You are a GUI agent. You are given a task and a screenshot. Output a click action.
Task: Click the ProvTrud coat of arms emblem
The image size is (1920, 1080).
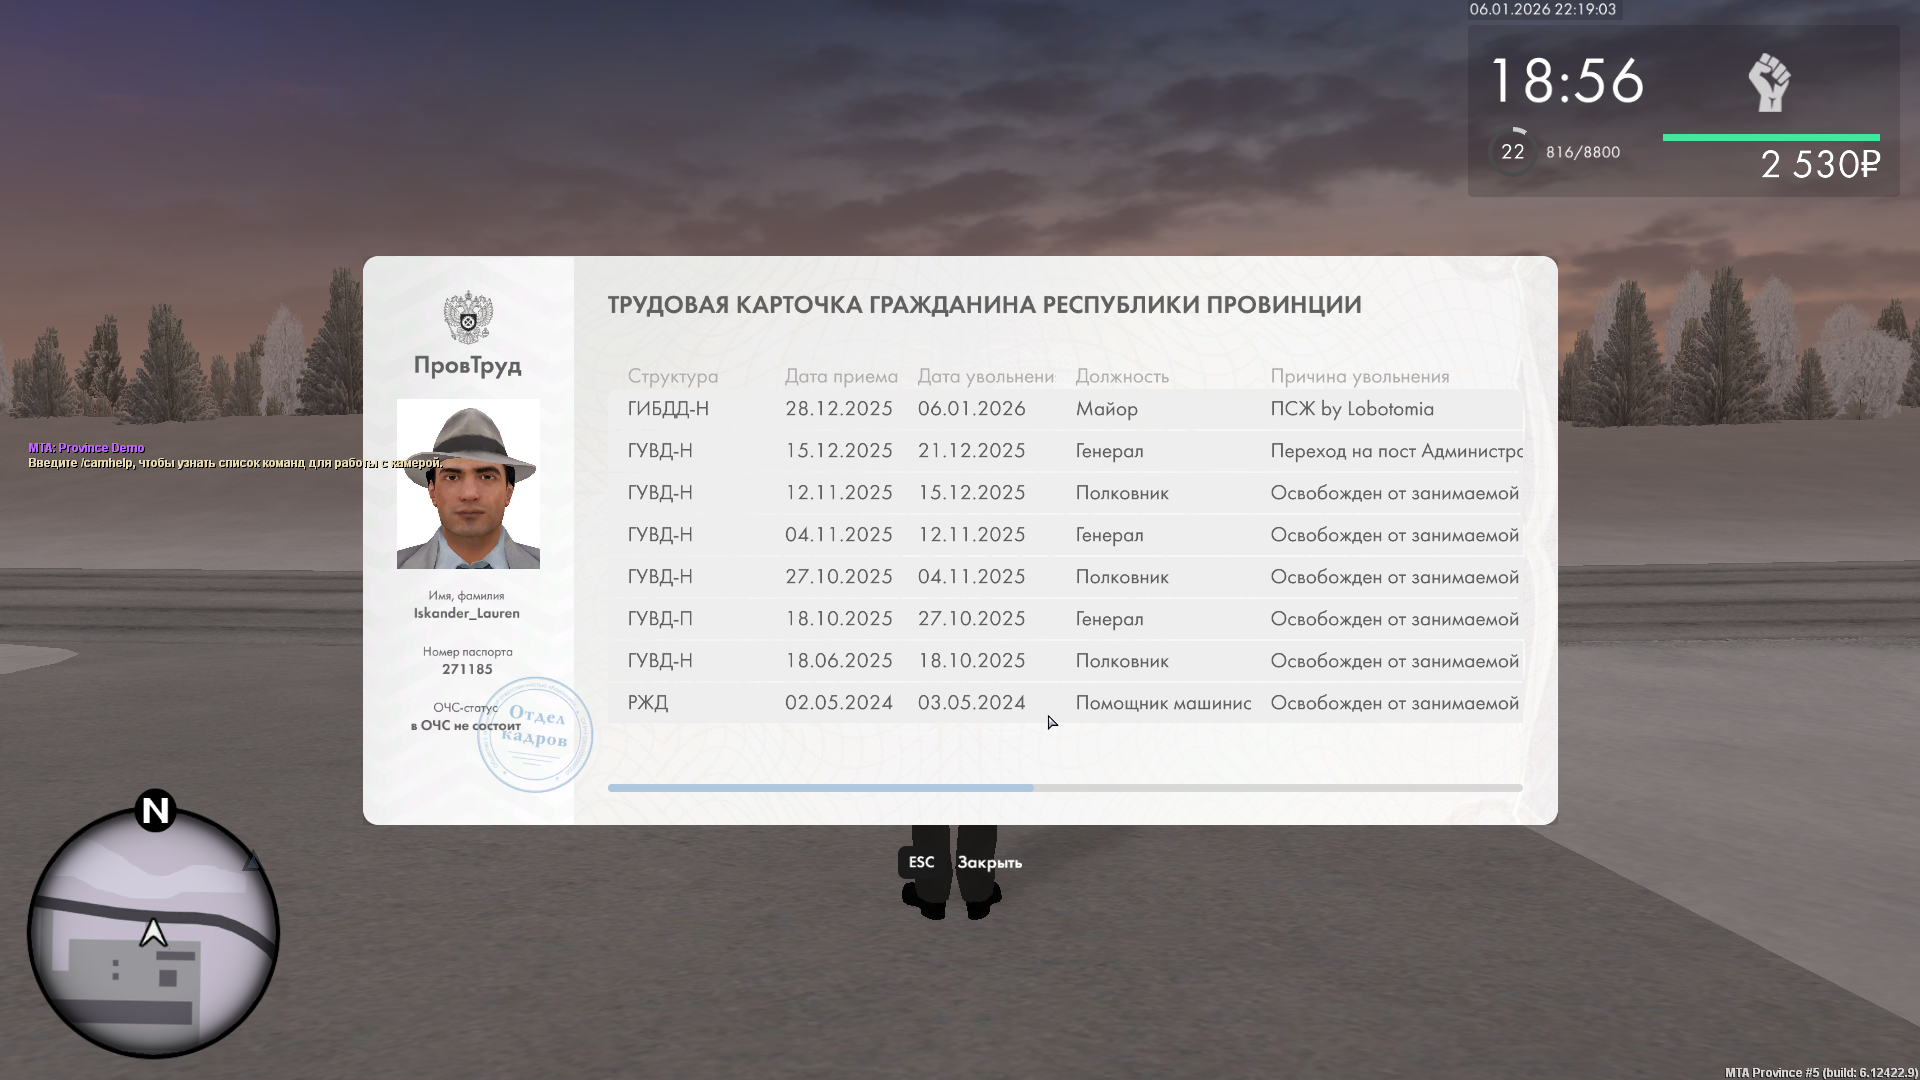(x=467, y=317)
